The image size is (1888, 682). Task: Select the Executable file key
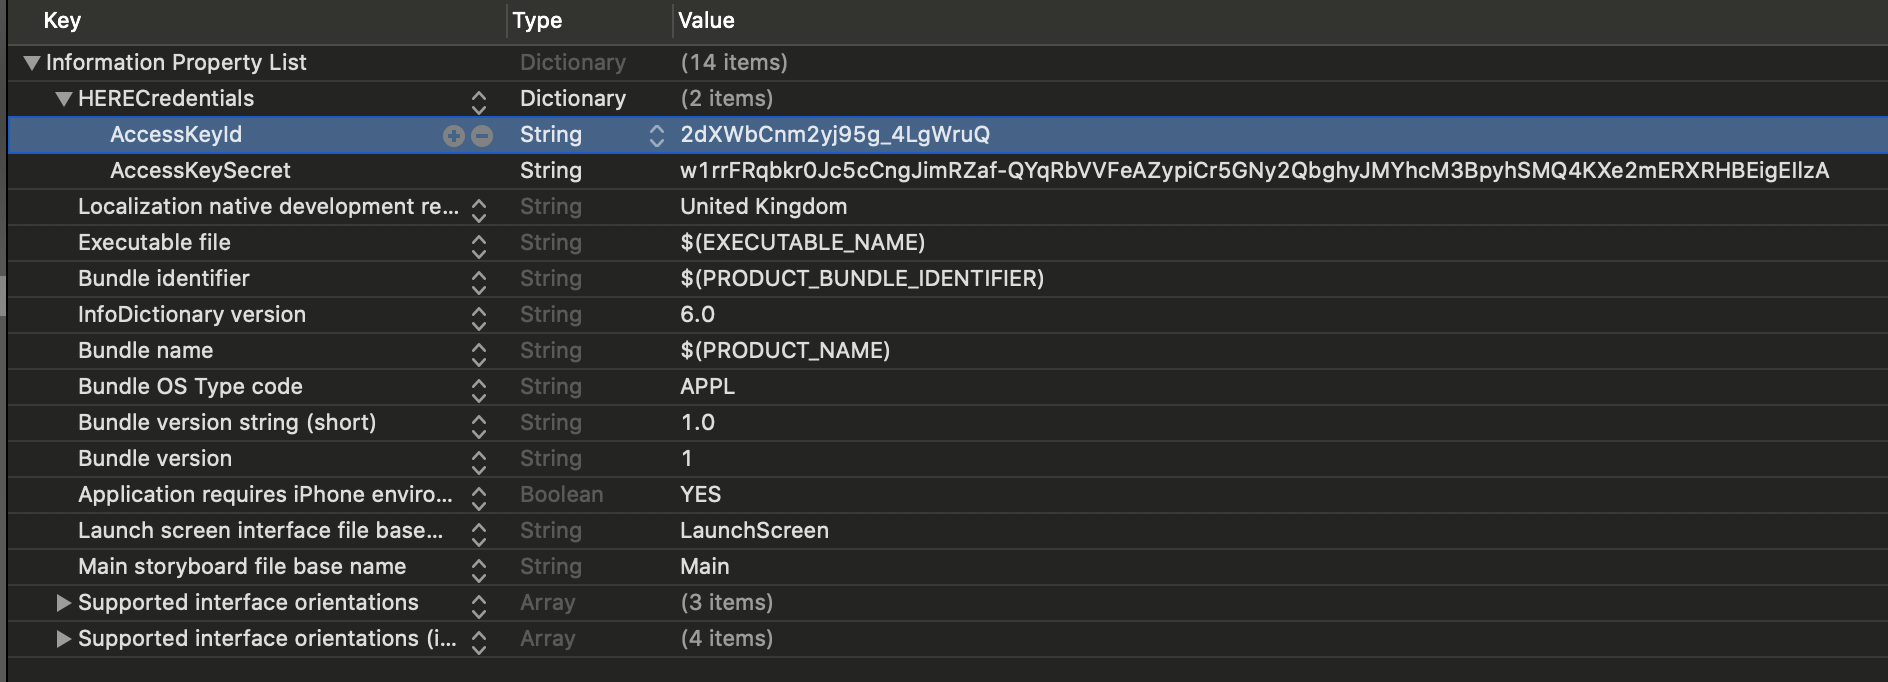pos(154,243)
